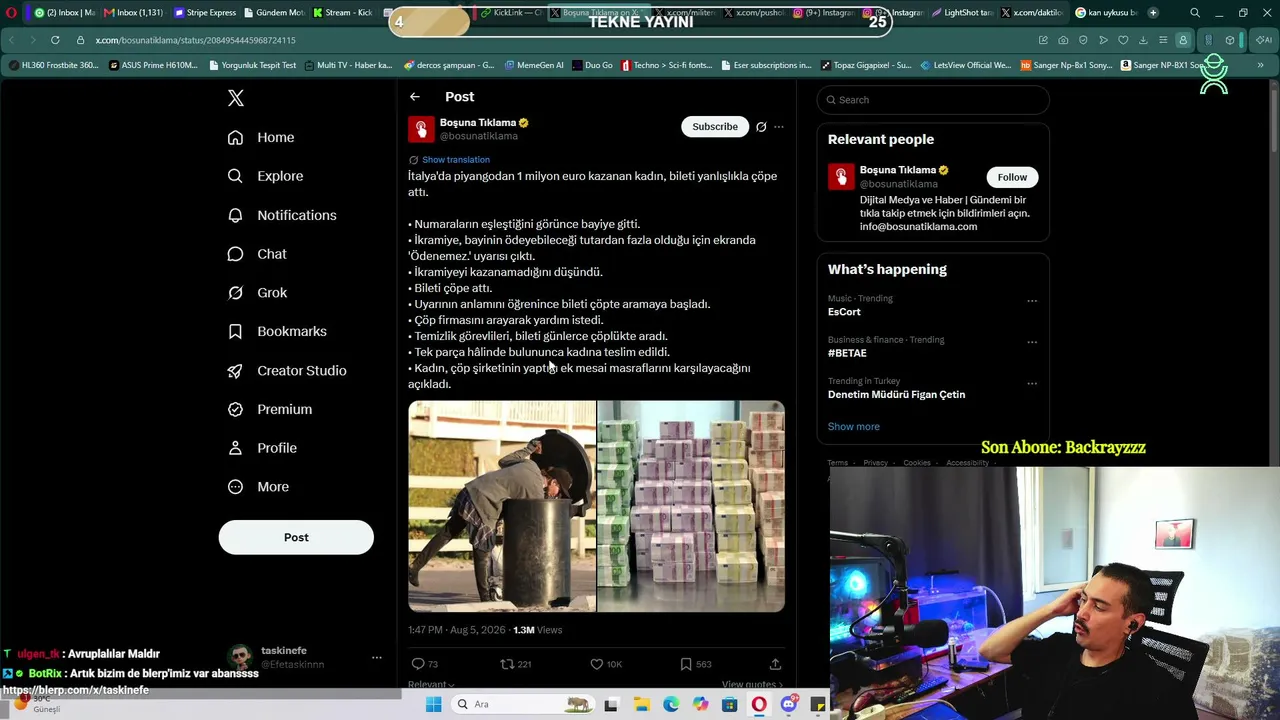Open the Boşuna Tıklama post author avatar
Image resolution: width=1280 pixels, height=720 pixels.
pyautogui.click(x=421, y=129)
